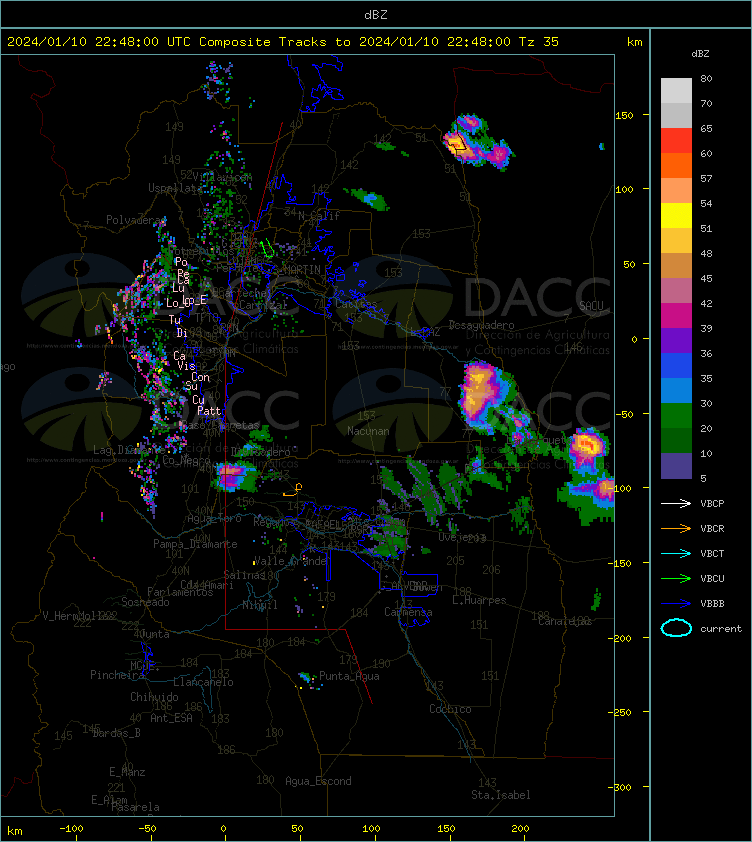This screenshot has width=752, height=842.
Task: Click the L.Huarpes map label
Action: 479,600
